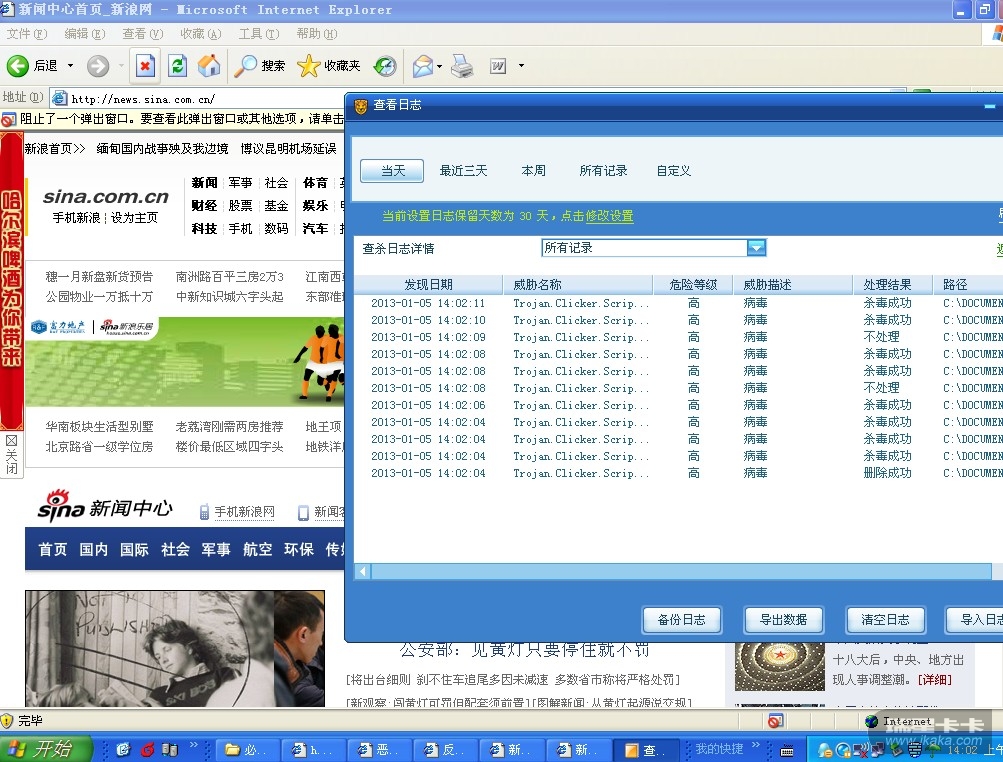1003x762 pixels.
Task: Open the 军事 link in Sina top nav
Action: coord(241,183)
